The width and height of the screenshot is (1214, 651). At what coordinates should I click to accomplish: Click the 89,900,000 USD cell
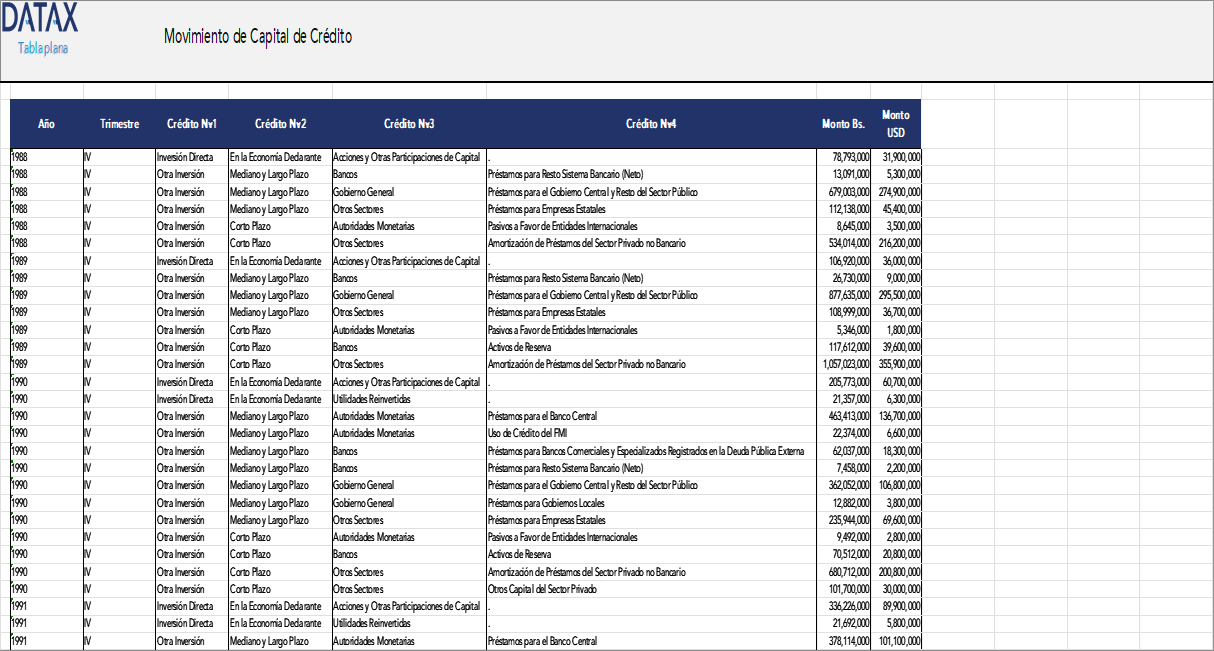pos(896,606)
